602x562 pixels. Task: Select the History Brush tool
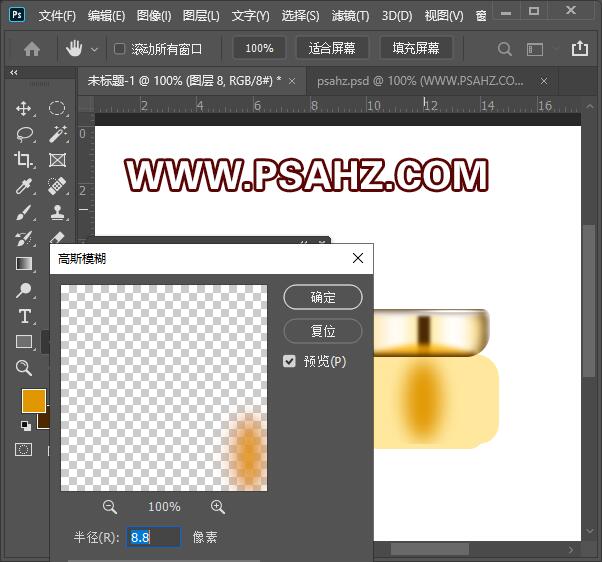pos(23,238)
